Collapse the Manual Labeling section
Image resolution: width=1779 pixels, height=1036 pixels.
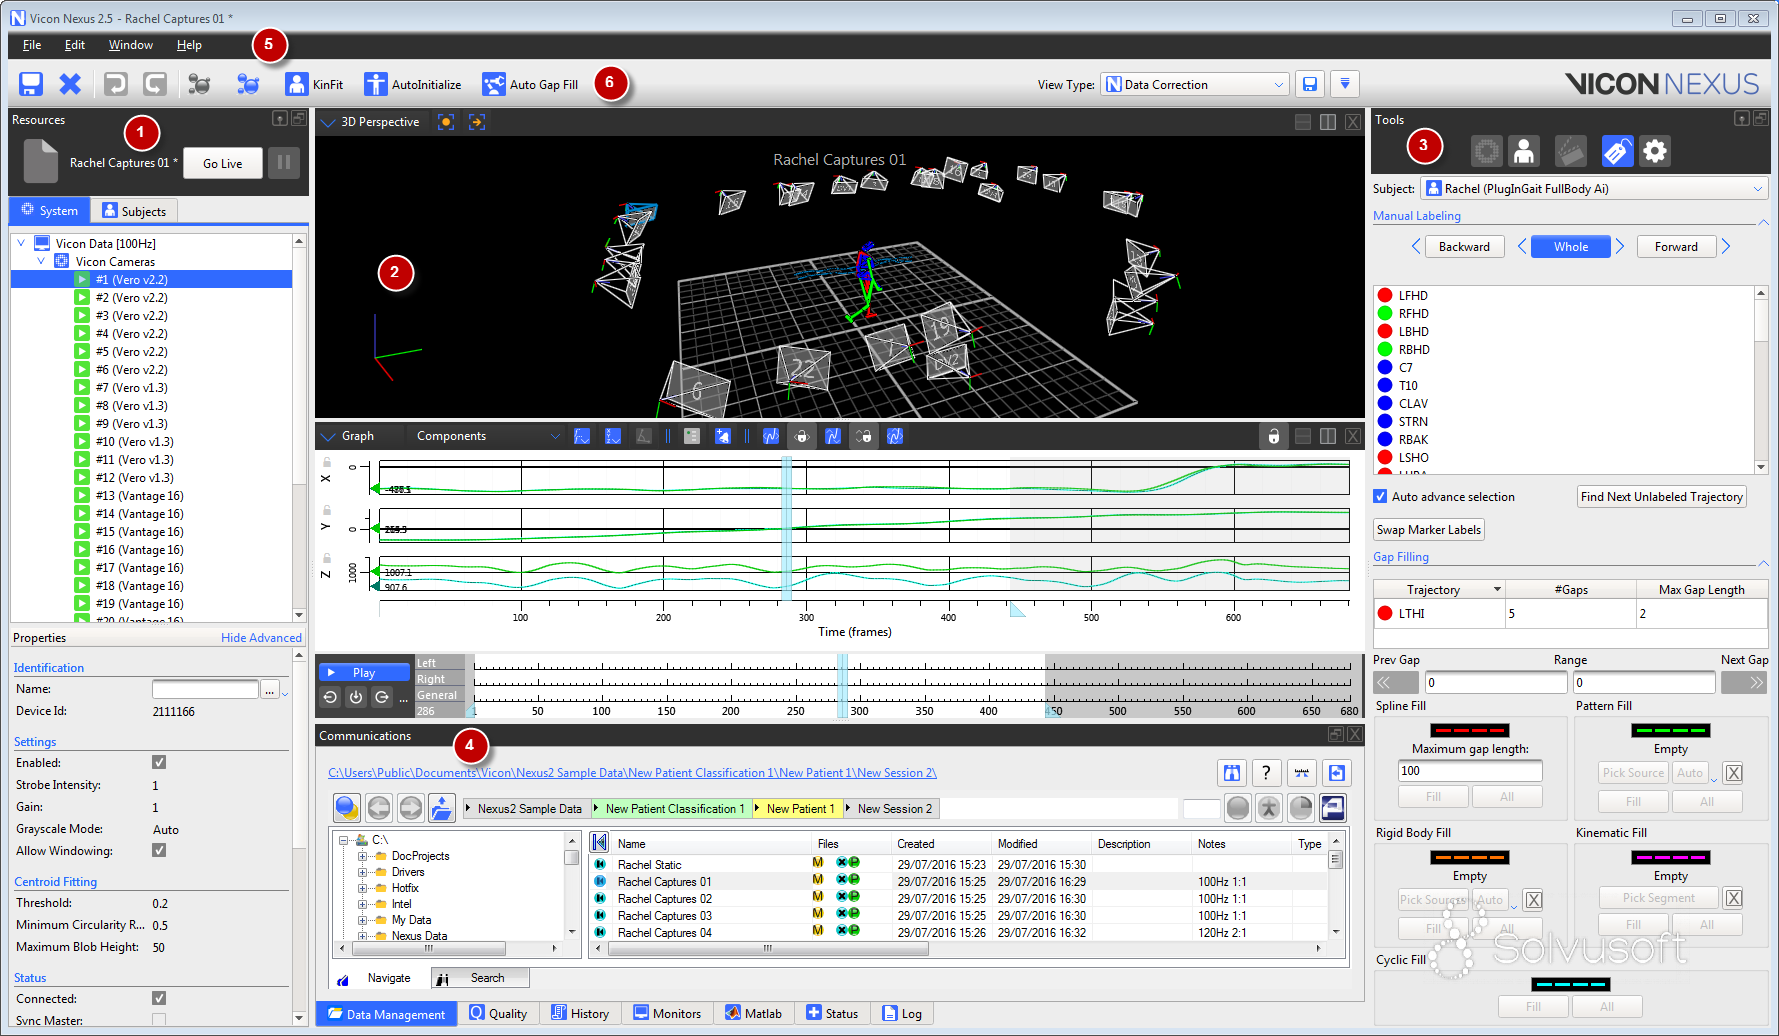[1763, 222]
